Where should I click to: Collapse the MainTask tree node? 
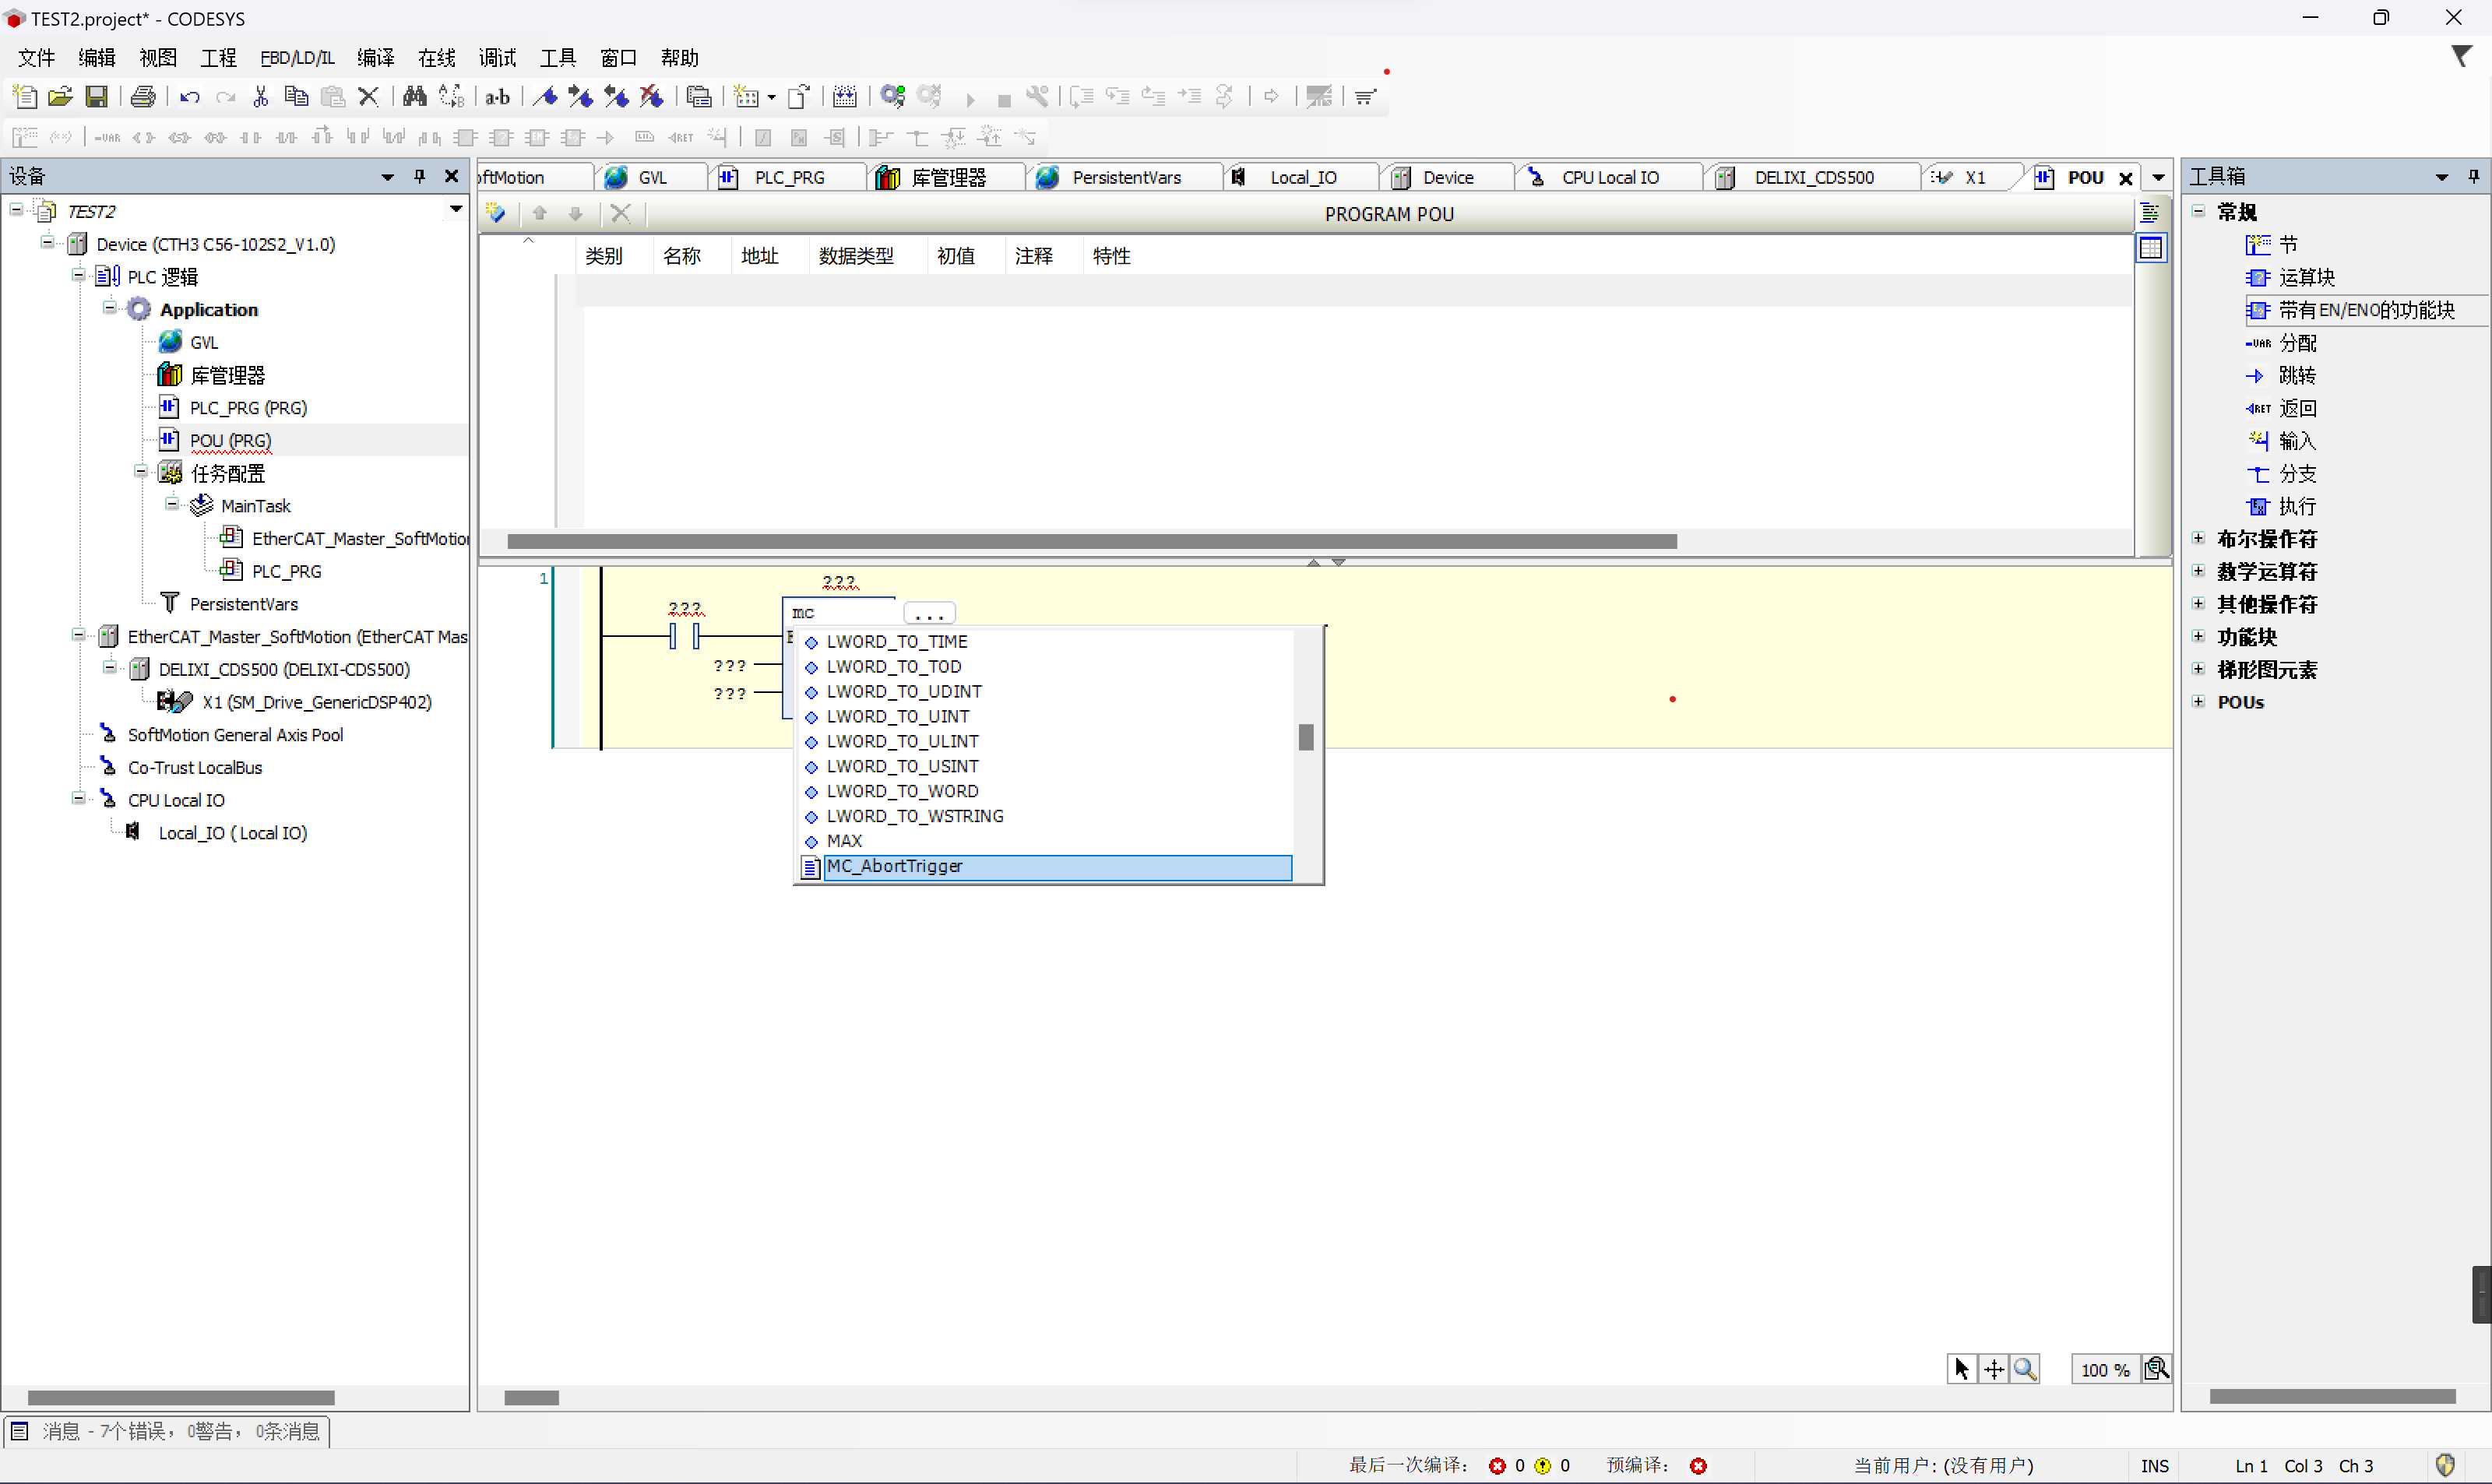[171, 505]
